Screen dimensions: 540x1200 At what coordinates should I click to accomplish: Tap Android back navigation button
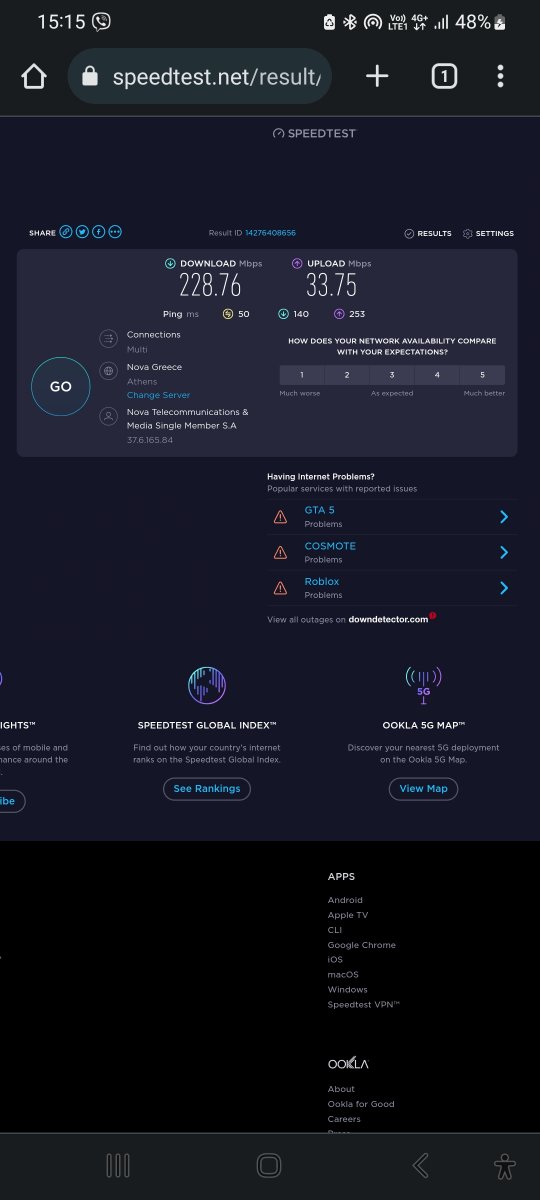point(421,1165)
